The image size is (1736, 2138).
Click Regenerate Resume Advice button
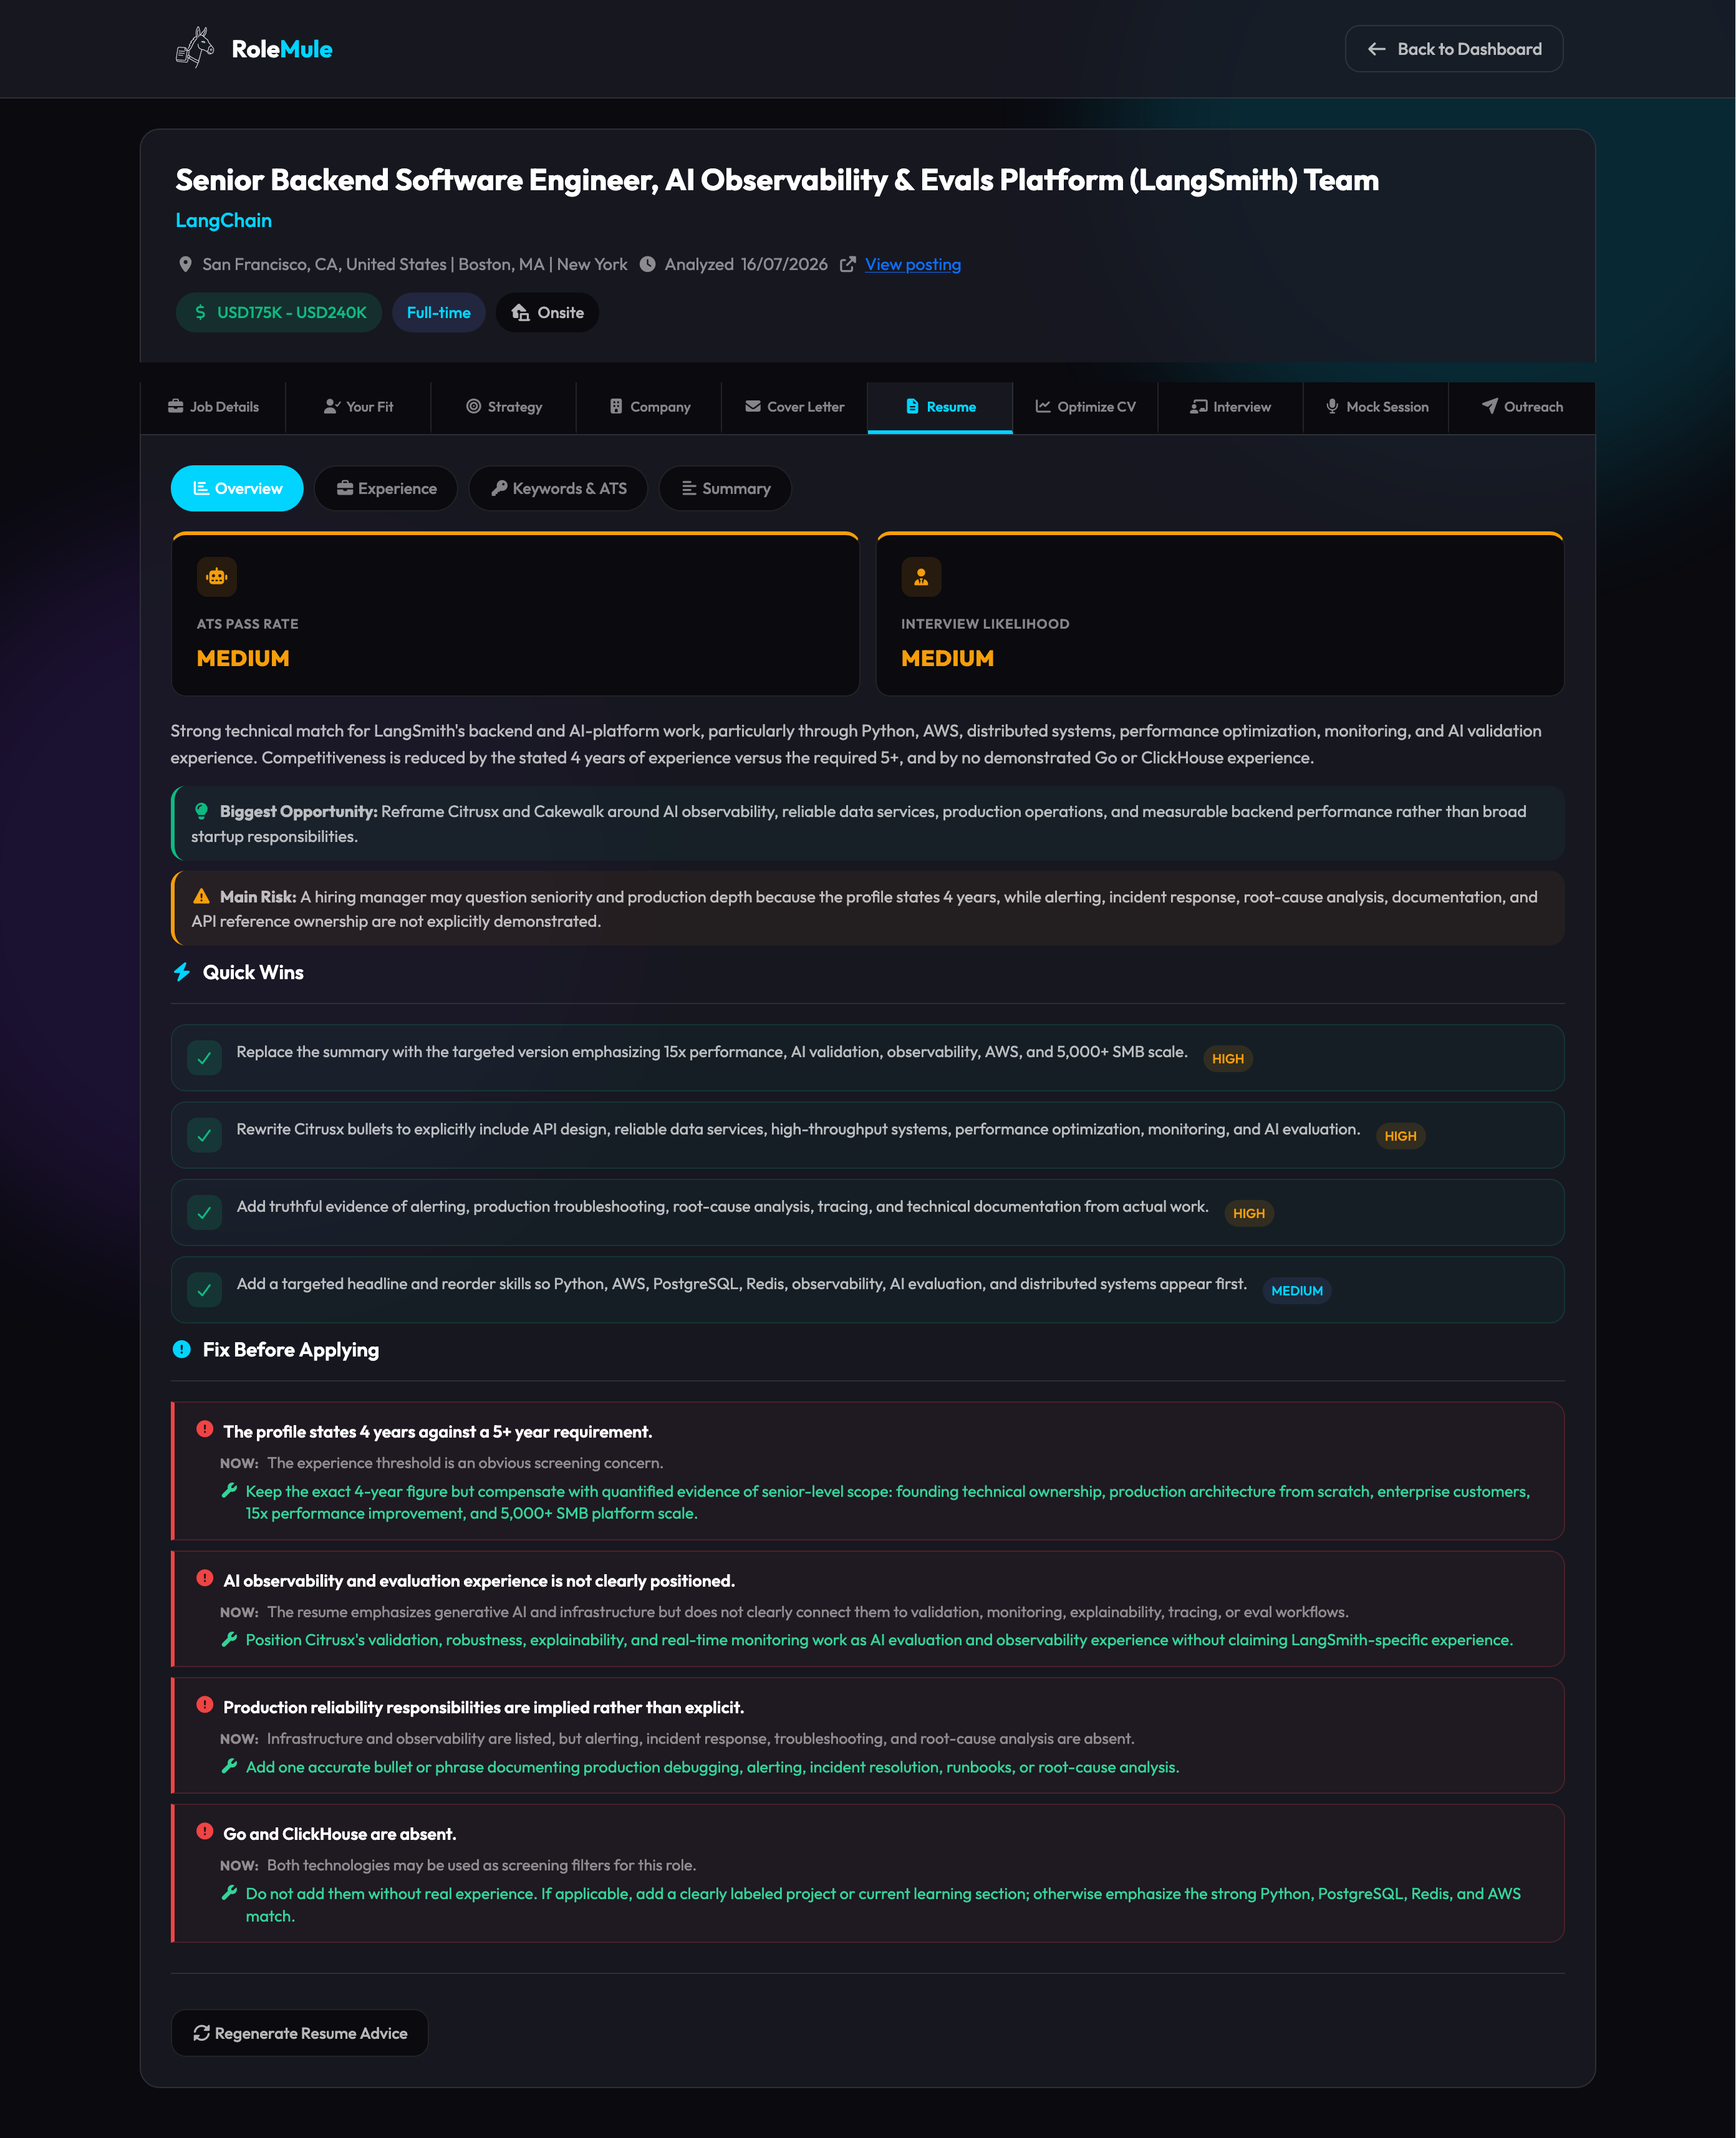300,2033
